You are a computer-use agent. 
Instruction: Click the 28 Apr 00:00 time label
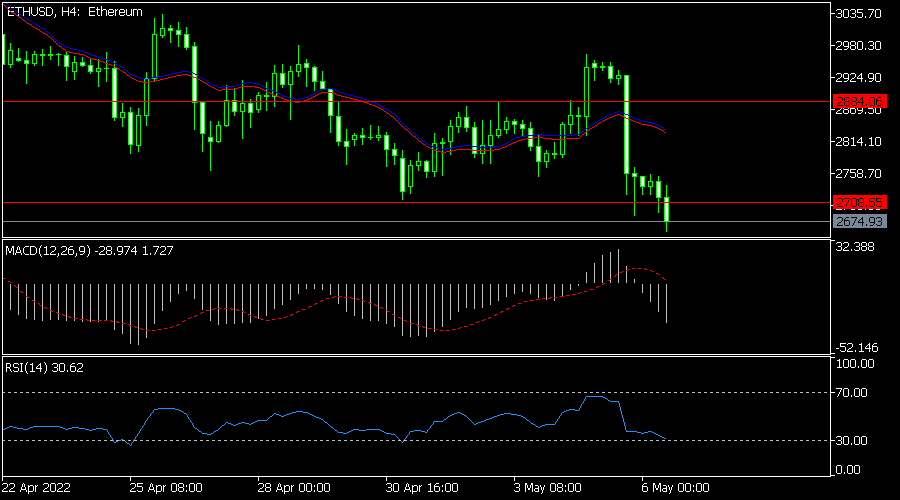point(294,488)
